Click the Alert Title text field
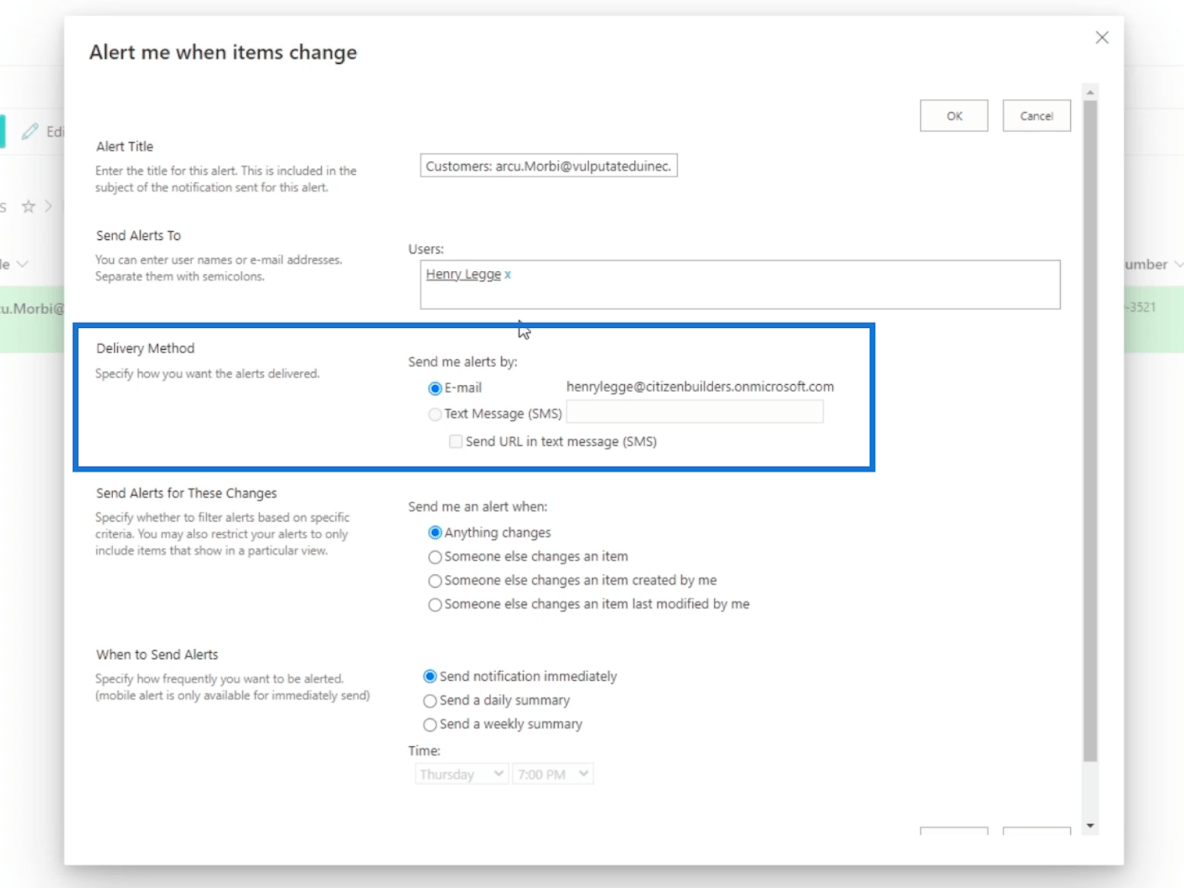The height and width of the screenshot is (888, 1184). (548, 166)
